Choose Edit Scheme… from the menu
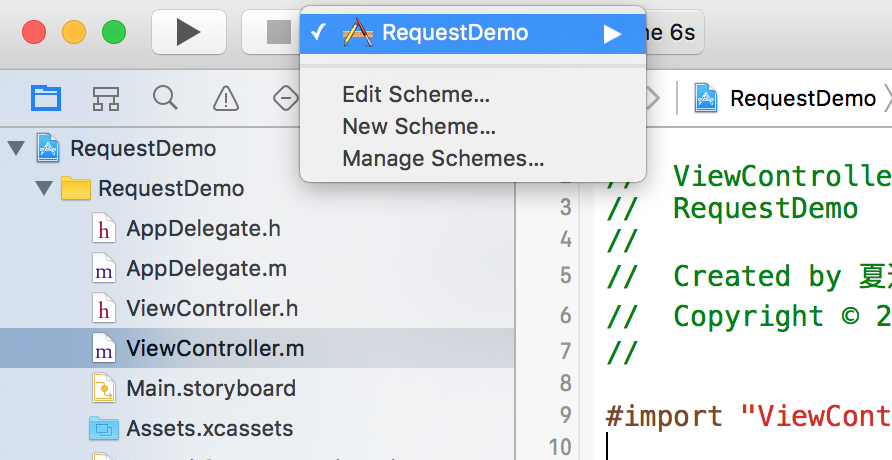892x460 pixels. pyautogui.click(x=415, y=95)
